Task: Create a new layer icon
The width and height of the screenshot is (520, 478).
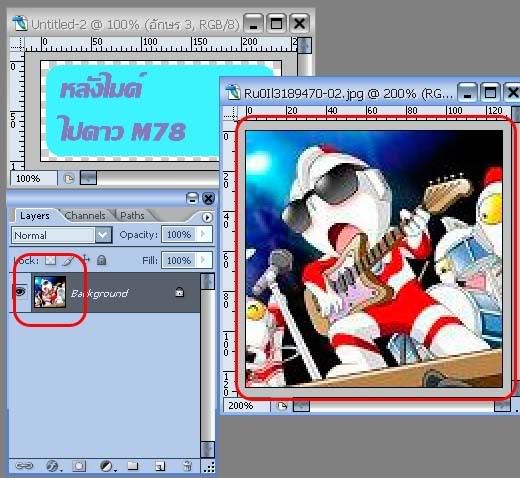Action: [x=160, y=466]
